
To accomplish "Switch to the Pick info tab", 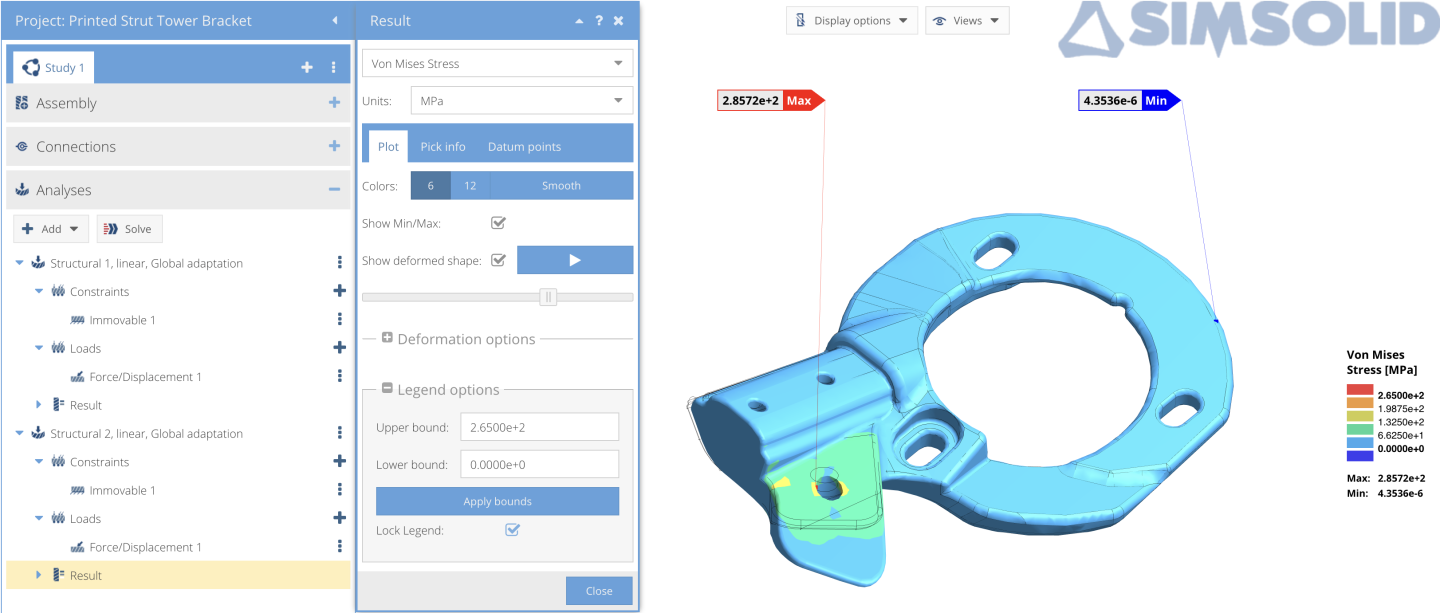I will [442, 147].
